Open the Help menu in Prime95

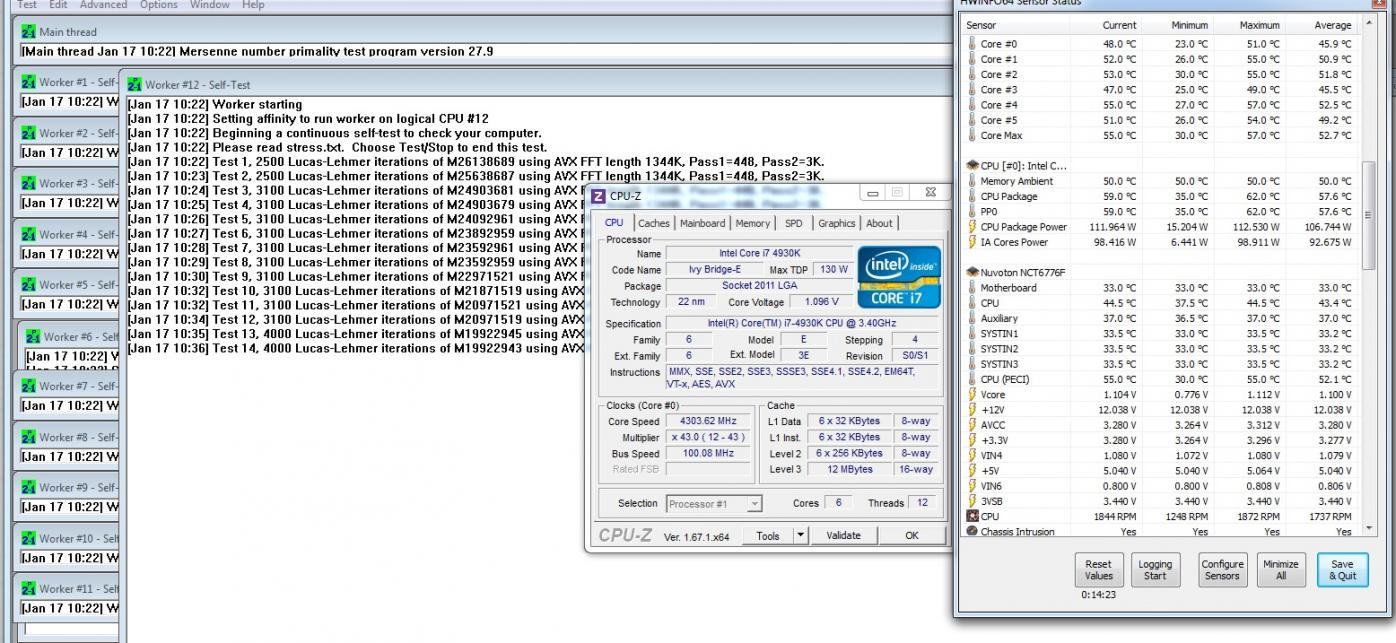[x=253, y=5]
